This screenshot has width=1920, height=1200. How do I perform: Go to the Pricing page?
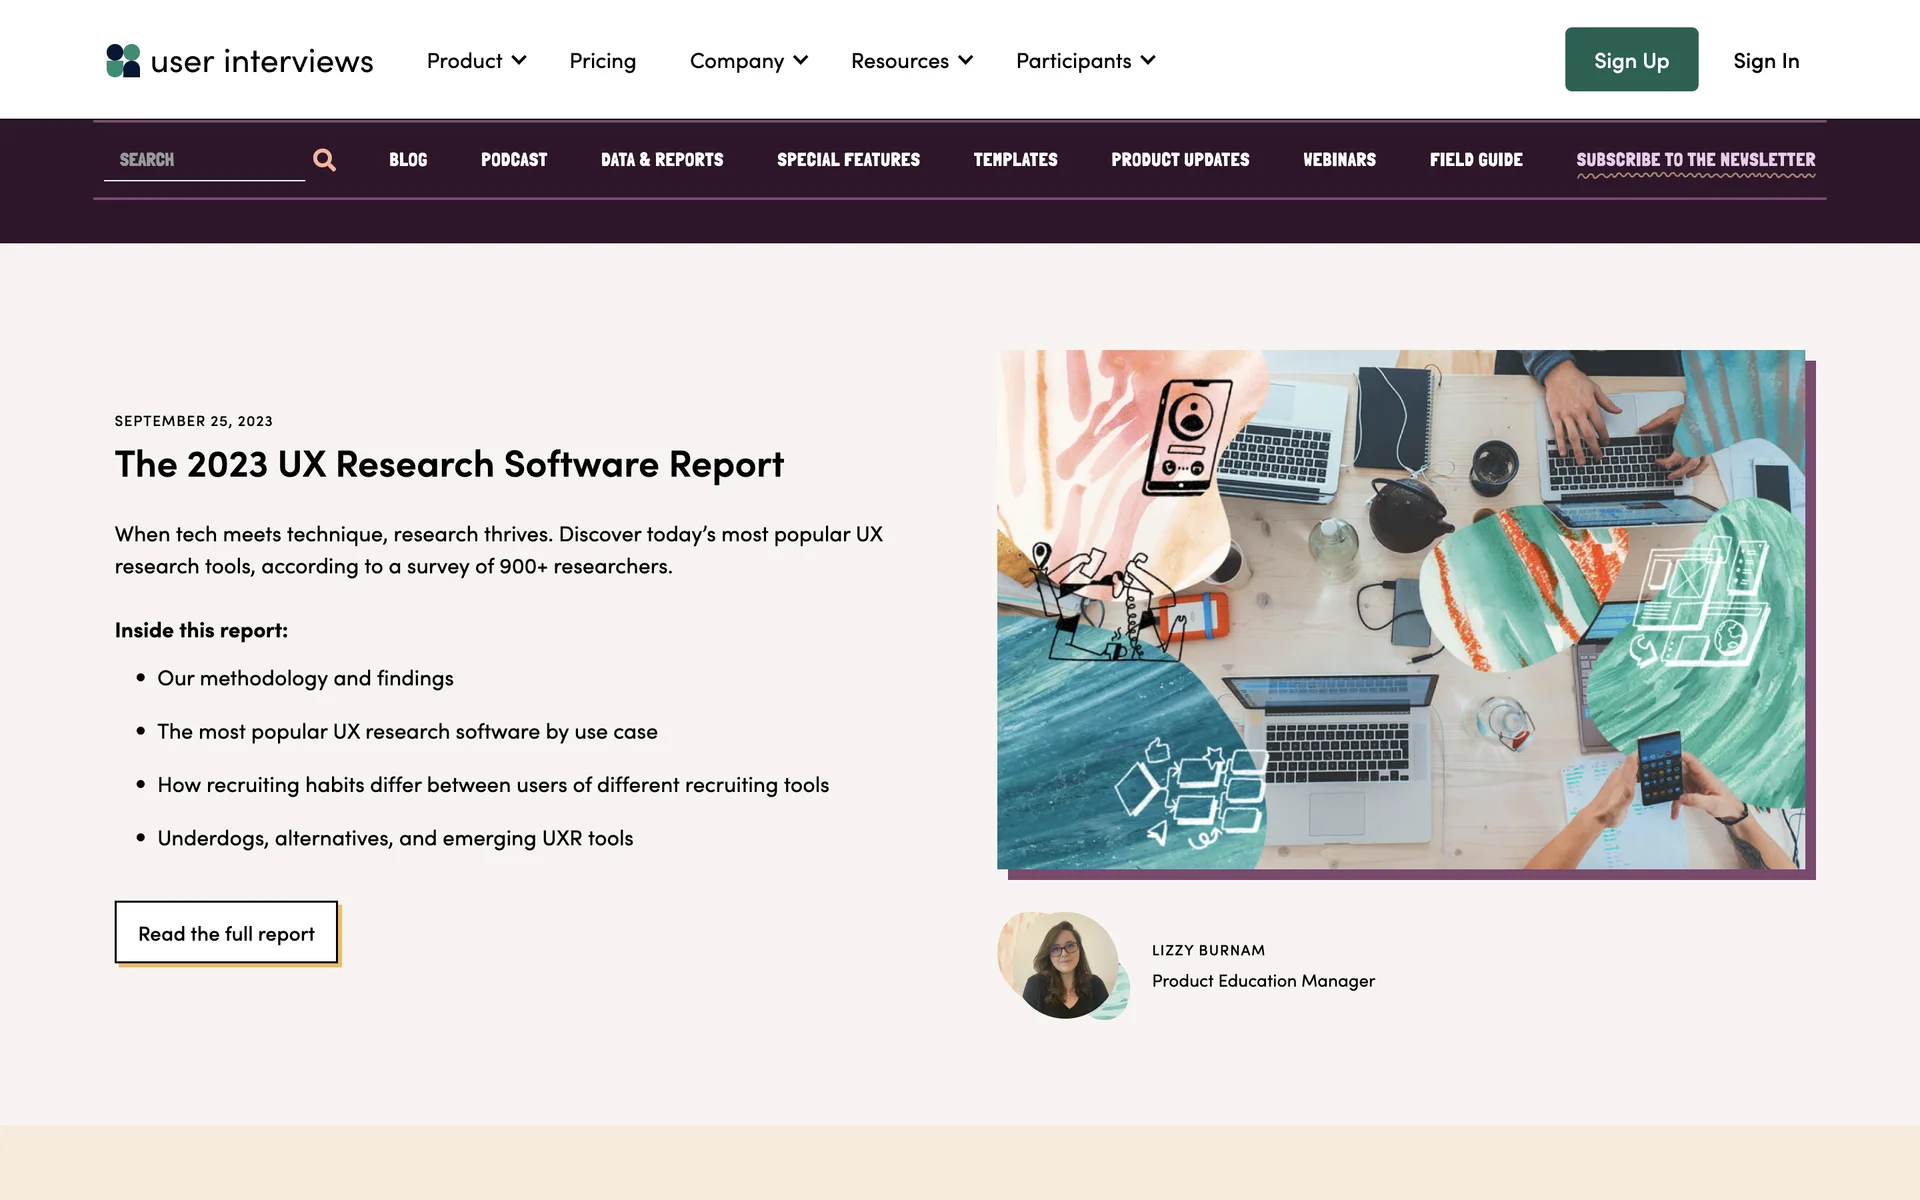click(x=602, y=61)
